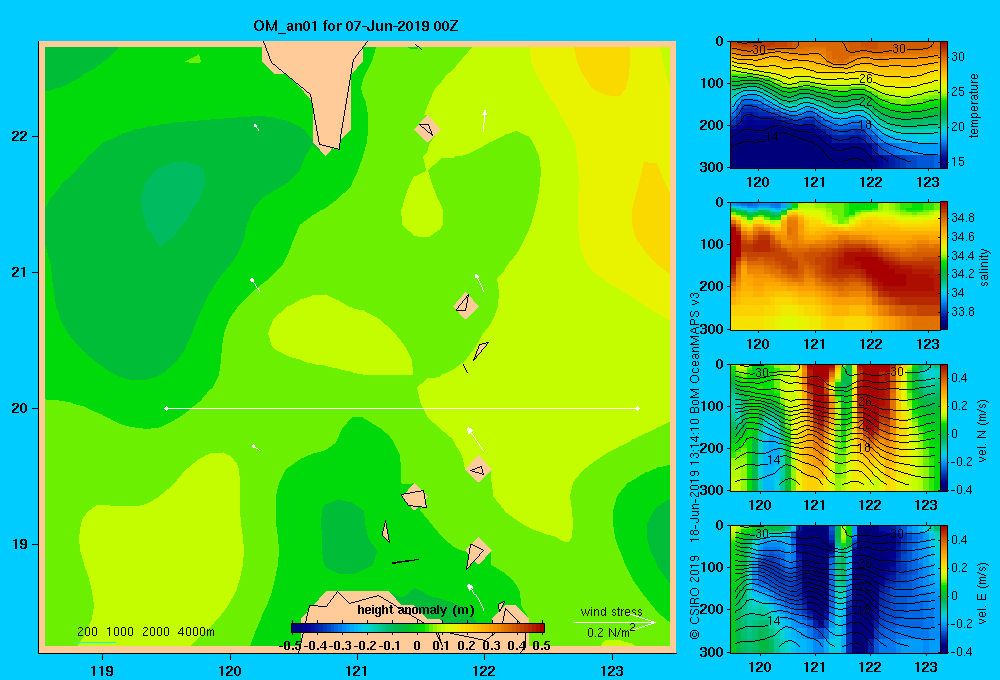Click the vel. N (m/s) colorbar
Image resolution: width=1000 pixels, height=680 pixels.
[x=943, y=427]
